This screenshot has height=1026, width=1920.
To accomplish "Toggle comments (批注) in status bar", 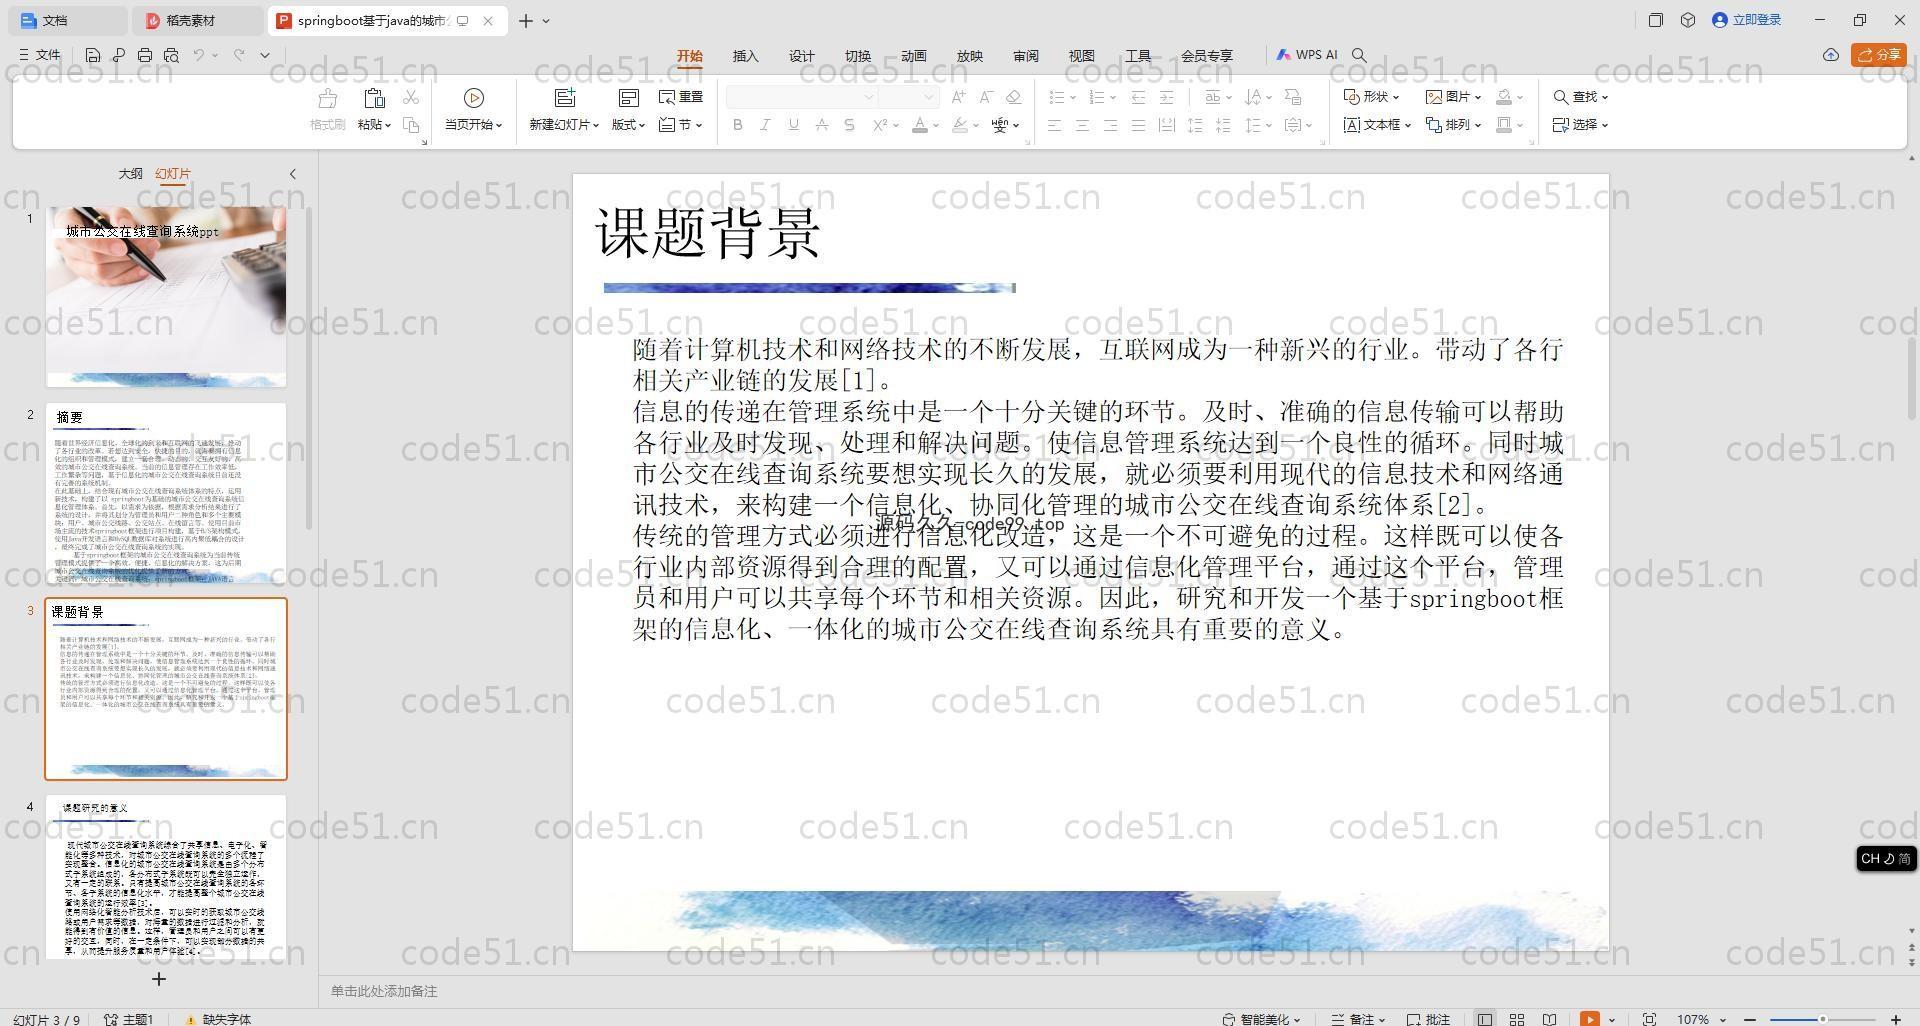I will point(1428,1019).
